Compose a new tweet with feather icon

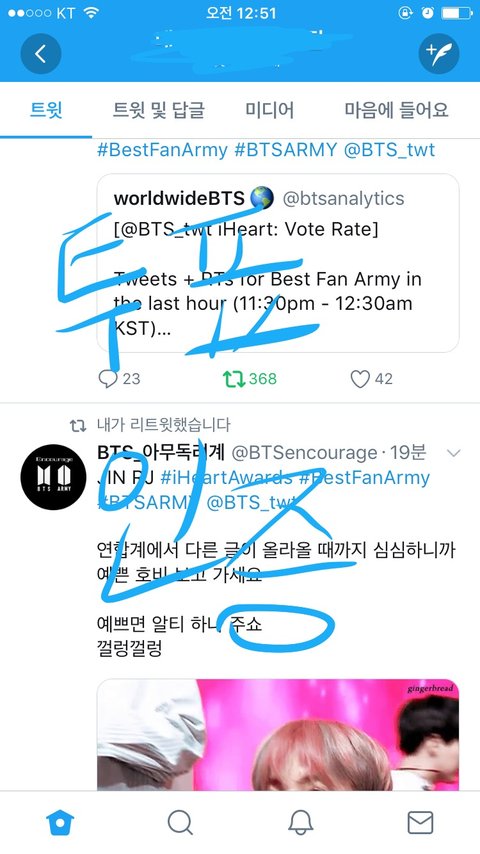(439, 53)
